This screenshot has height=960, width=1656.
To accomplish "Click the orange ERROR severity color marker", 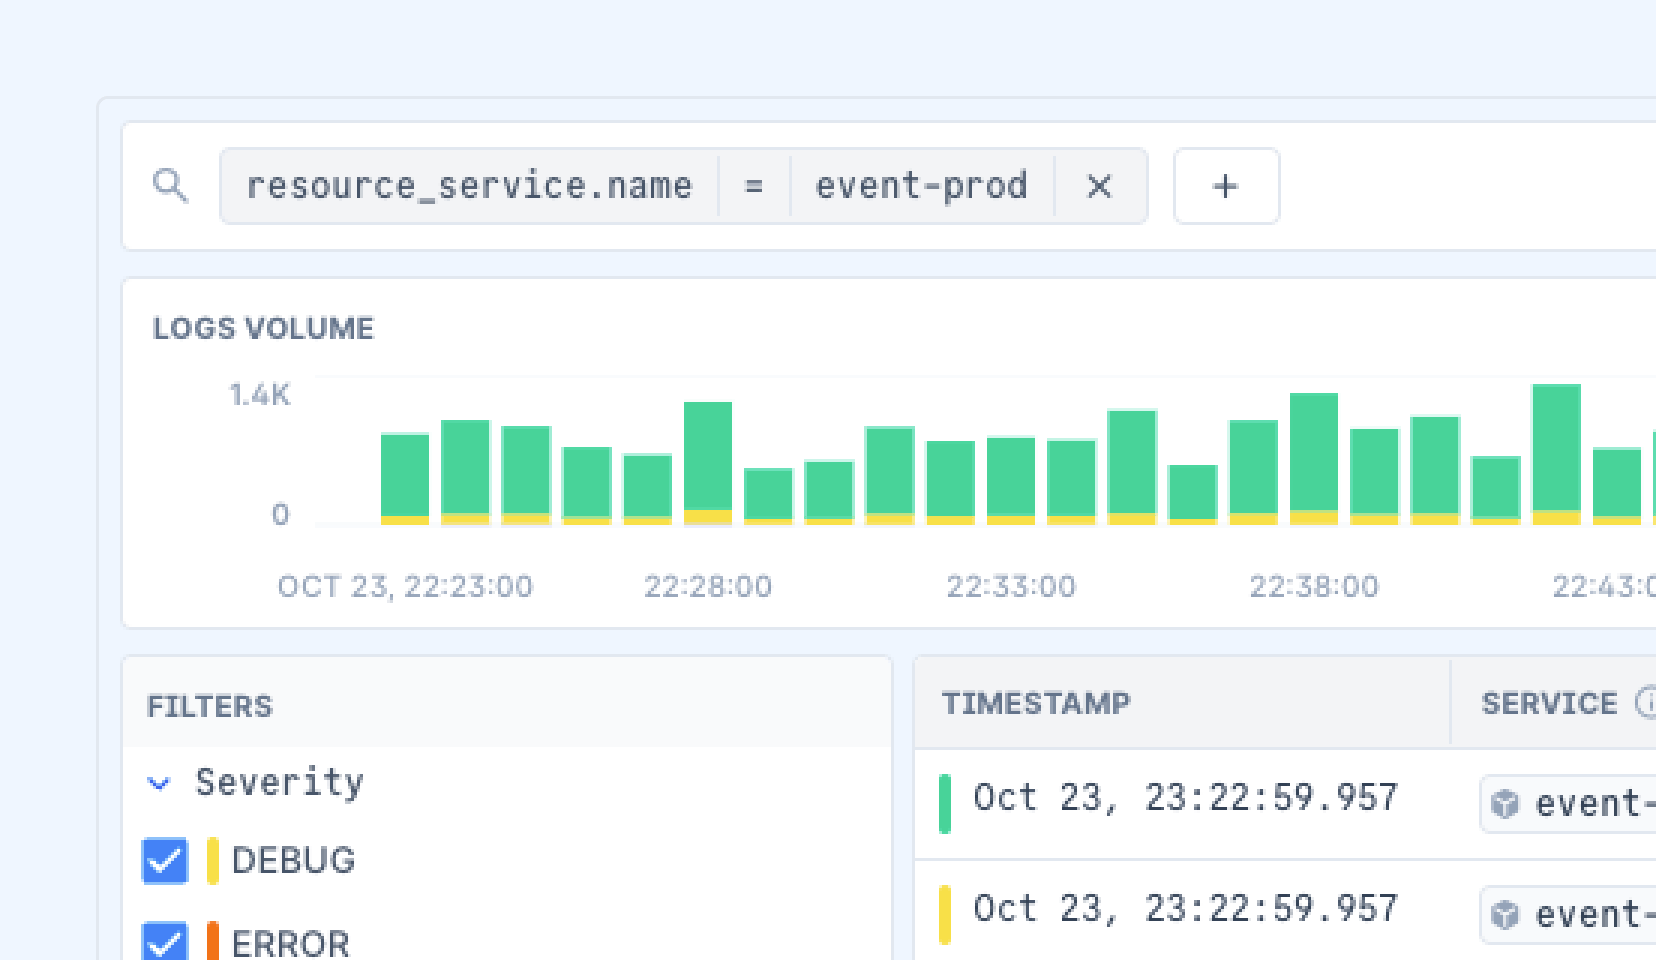I will [x=213, y=942].
